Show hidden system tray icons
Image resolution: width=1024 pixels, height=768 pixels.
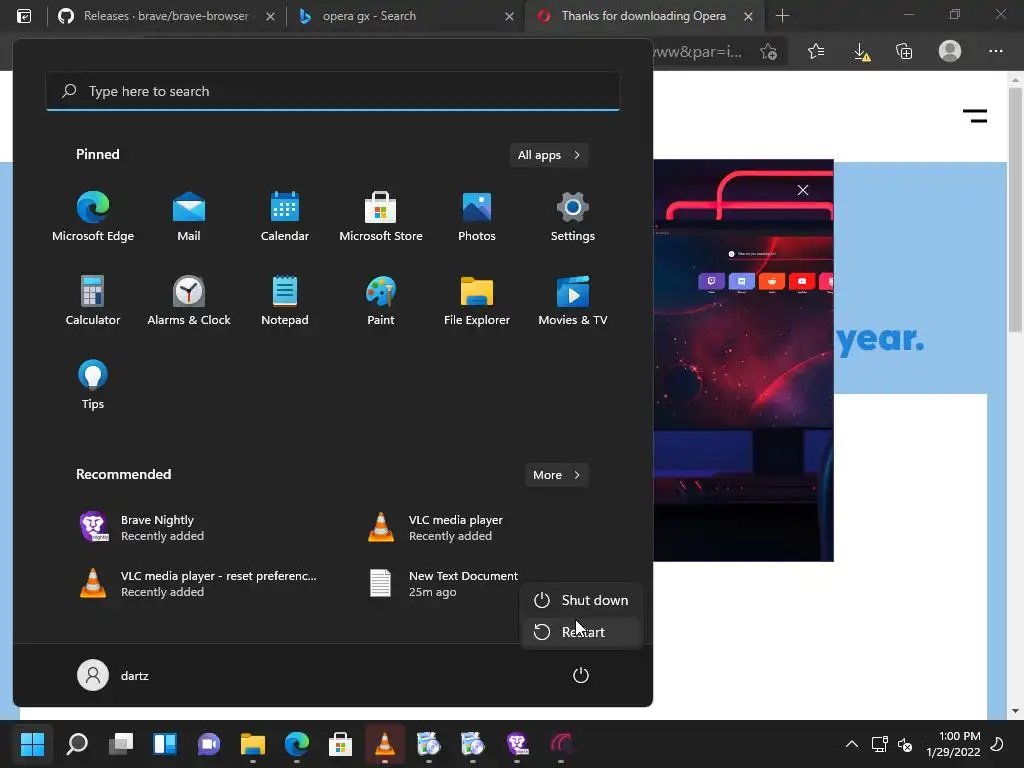pos(852,744)
